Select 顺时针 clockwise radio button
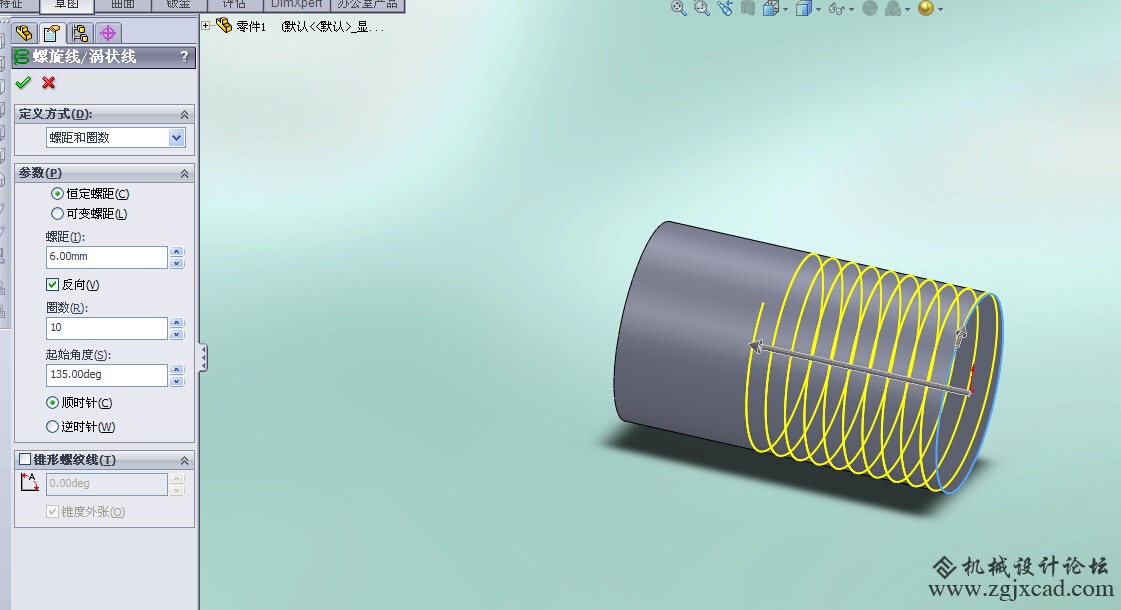Viewport: 1121px width, 610px height. (x=52, y=403)
